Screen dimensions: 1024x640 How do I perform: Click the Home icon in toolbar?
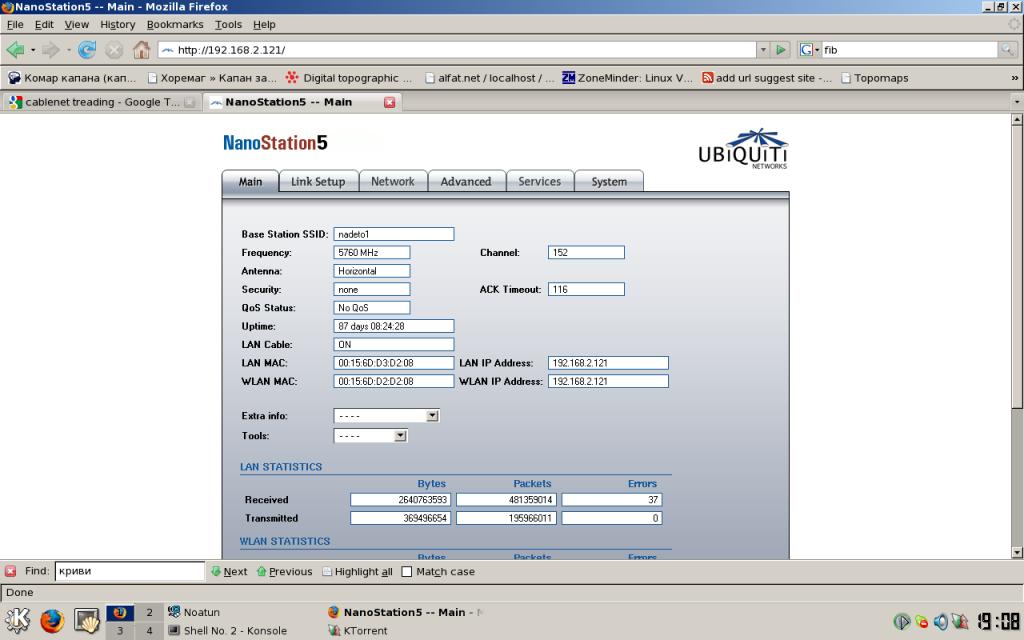(x=141, y=50)
